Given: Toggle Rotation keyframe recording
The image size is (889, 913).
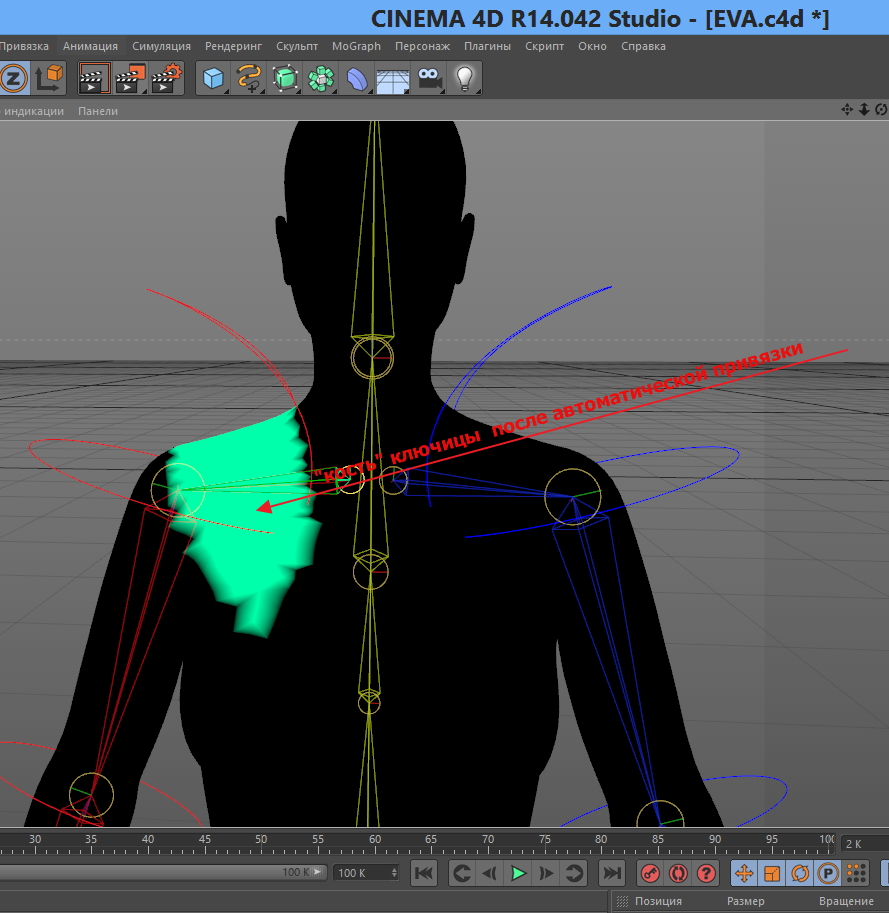Looking at the screenshot, I should [800, 873].
